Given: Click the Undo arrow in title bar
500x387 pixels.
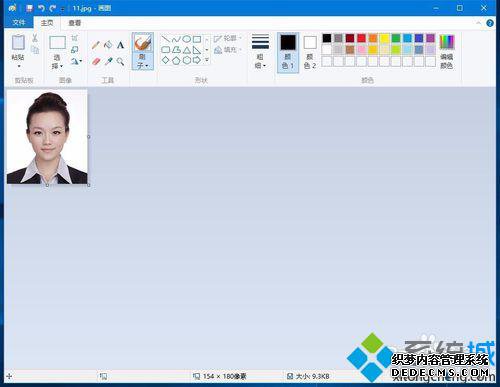Looking at the screenshot, I should pyautogui.click(x=41, y=8).
